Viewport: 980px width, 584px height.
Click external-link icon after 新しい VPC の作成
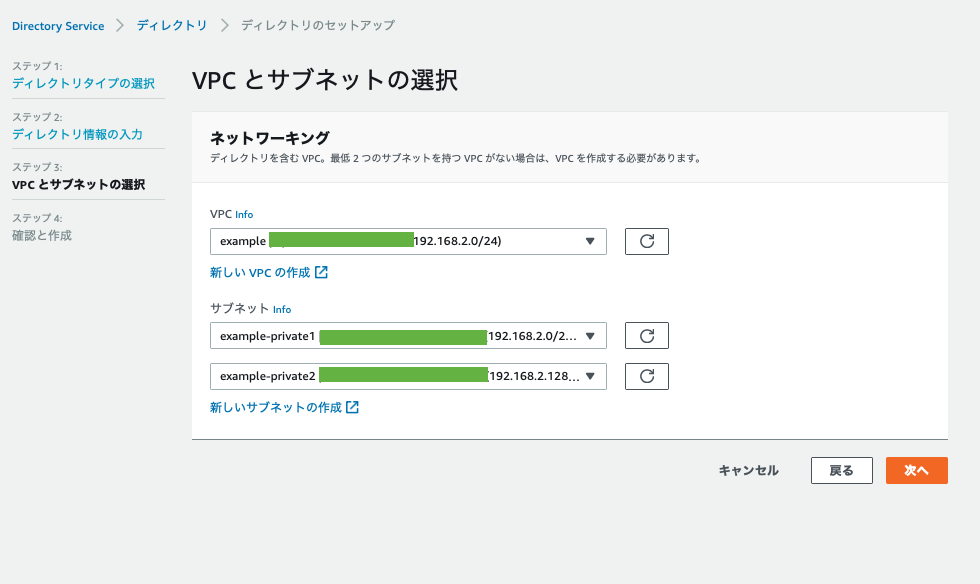click(x=321, y=272)
